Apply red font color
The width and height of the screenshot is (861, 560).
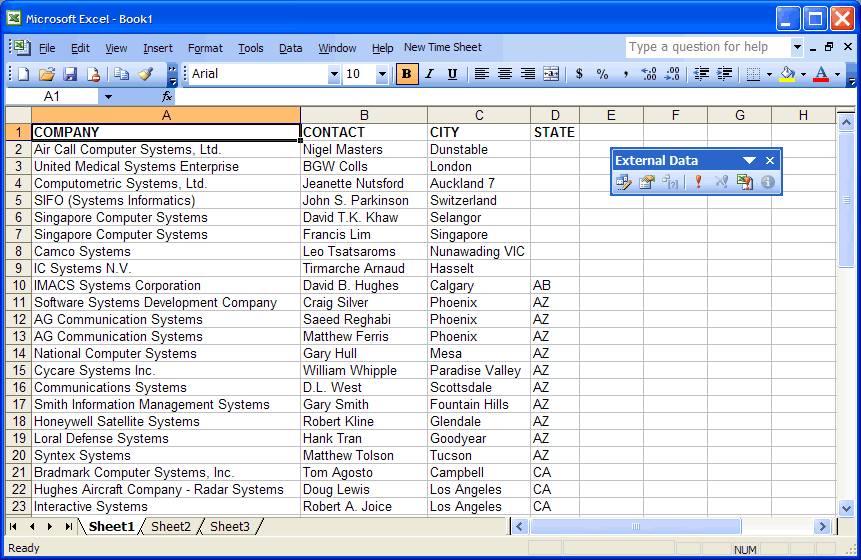coord(821,74)
